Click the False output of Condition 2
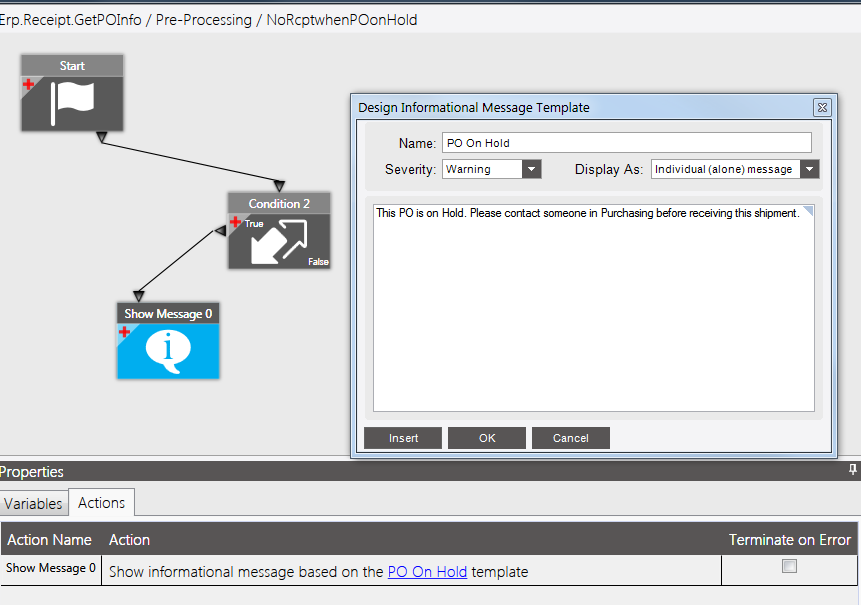The image size is (861, 605). click(318, 262)
